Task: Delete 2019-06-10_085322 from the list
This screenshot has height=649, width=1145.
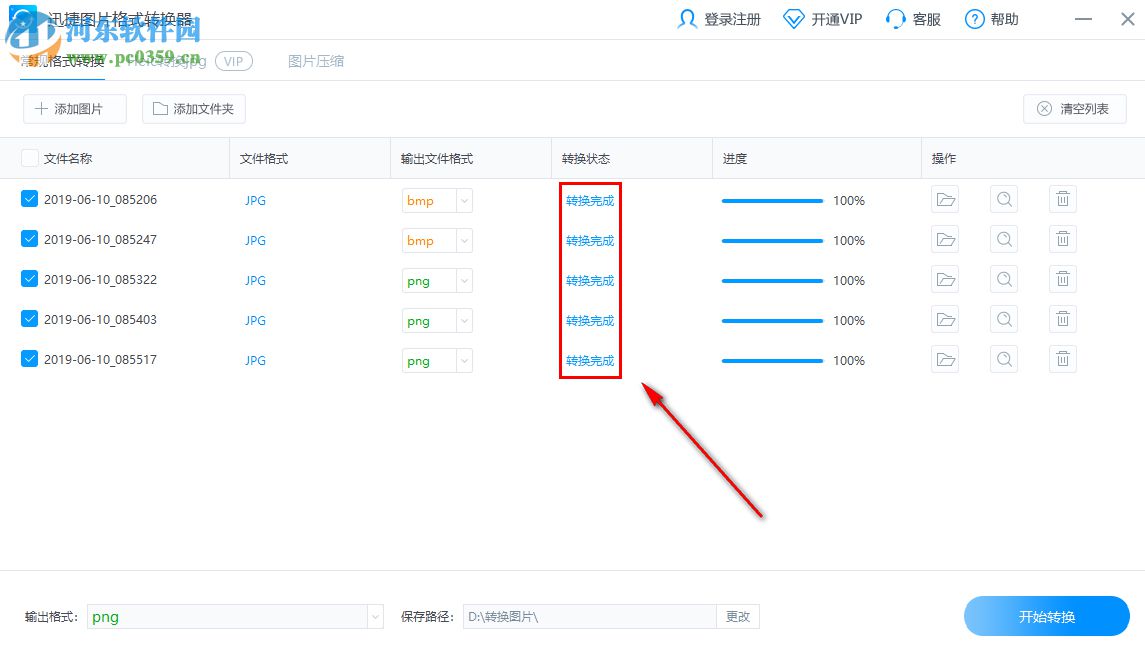Action: click(1062, 279)
